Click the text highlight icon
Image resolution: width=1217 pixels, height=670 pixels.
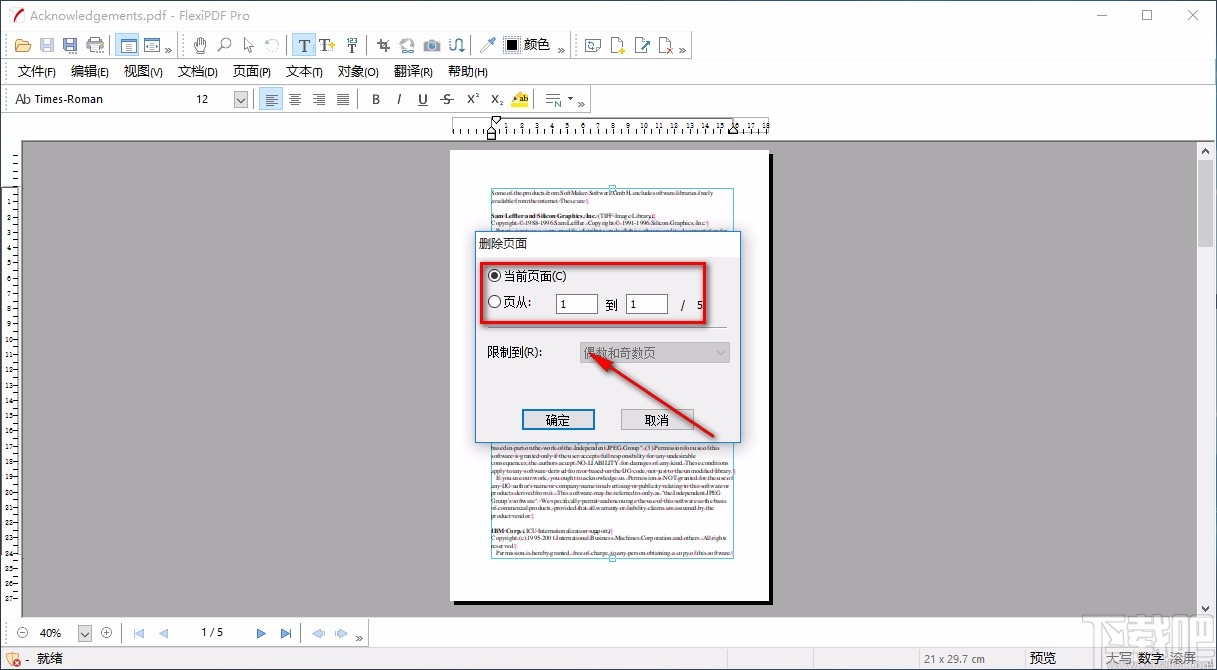pyautogui.click(x=520, y=99)
